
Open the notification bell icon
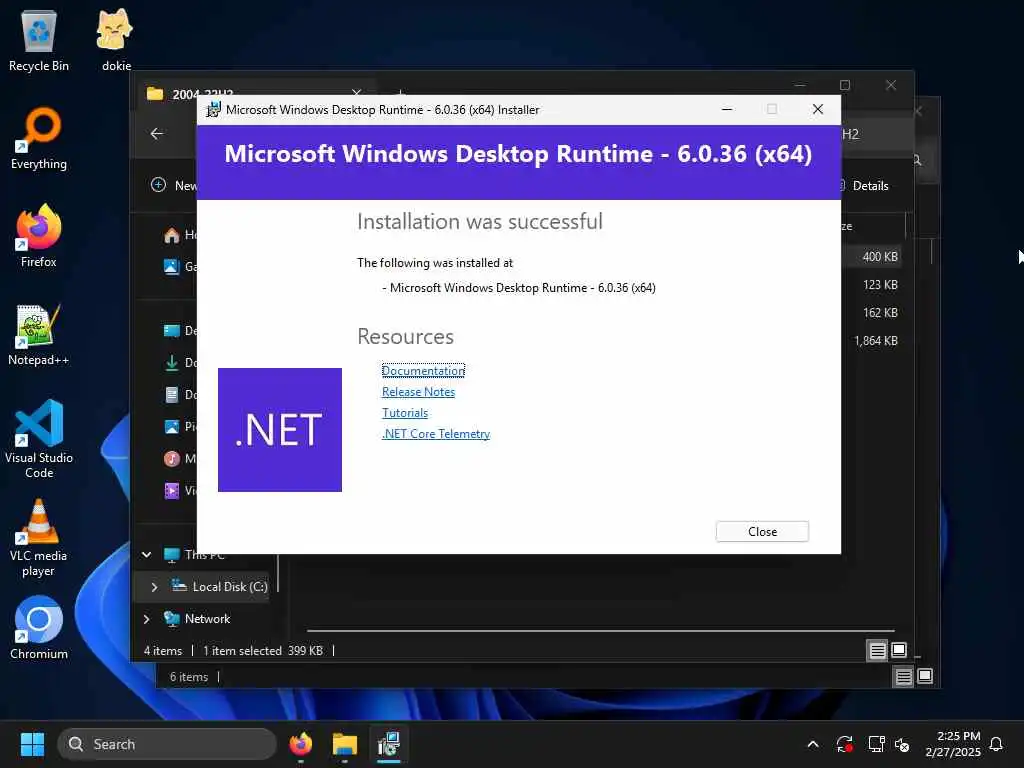click(x=996, y=744)
